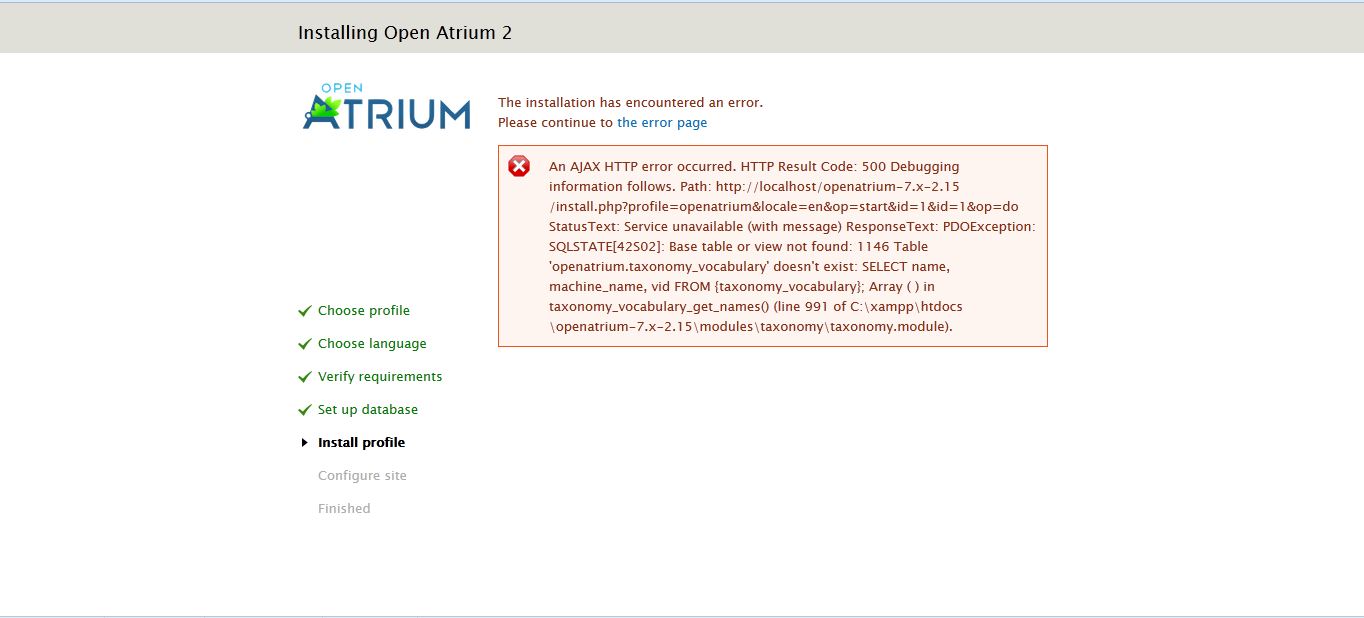The height and width of the screenshot is (618, 1364).
Task: Click the checkmark next to Set up database
Action: point(304,409)
